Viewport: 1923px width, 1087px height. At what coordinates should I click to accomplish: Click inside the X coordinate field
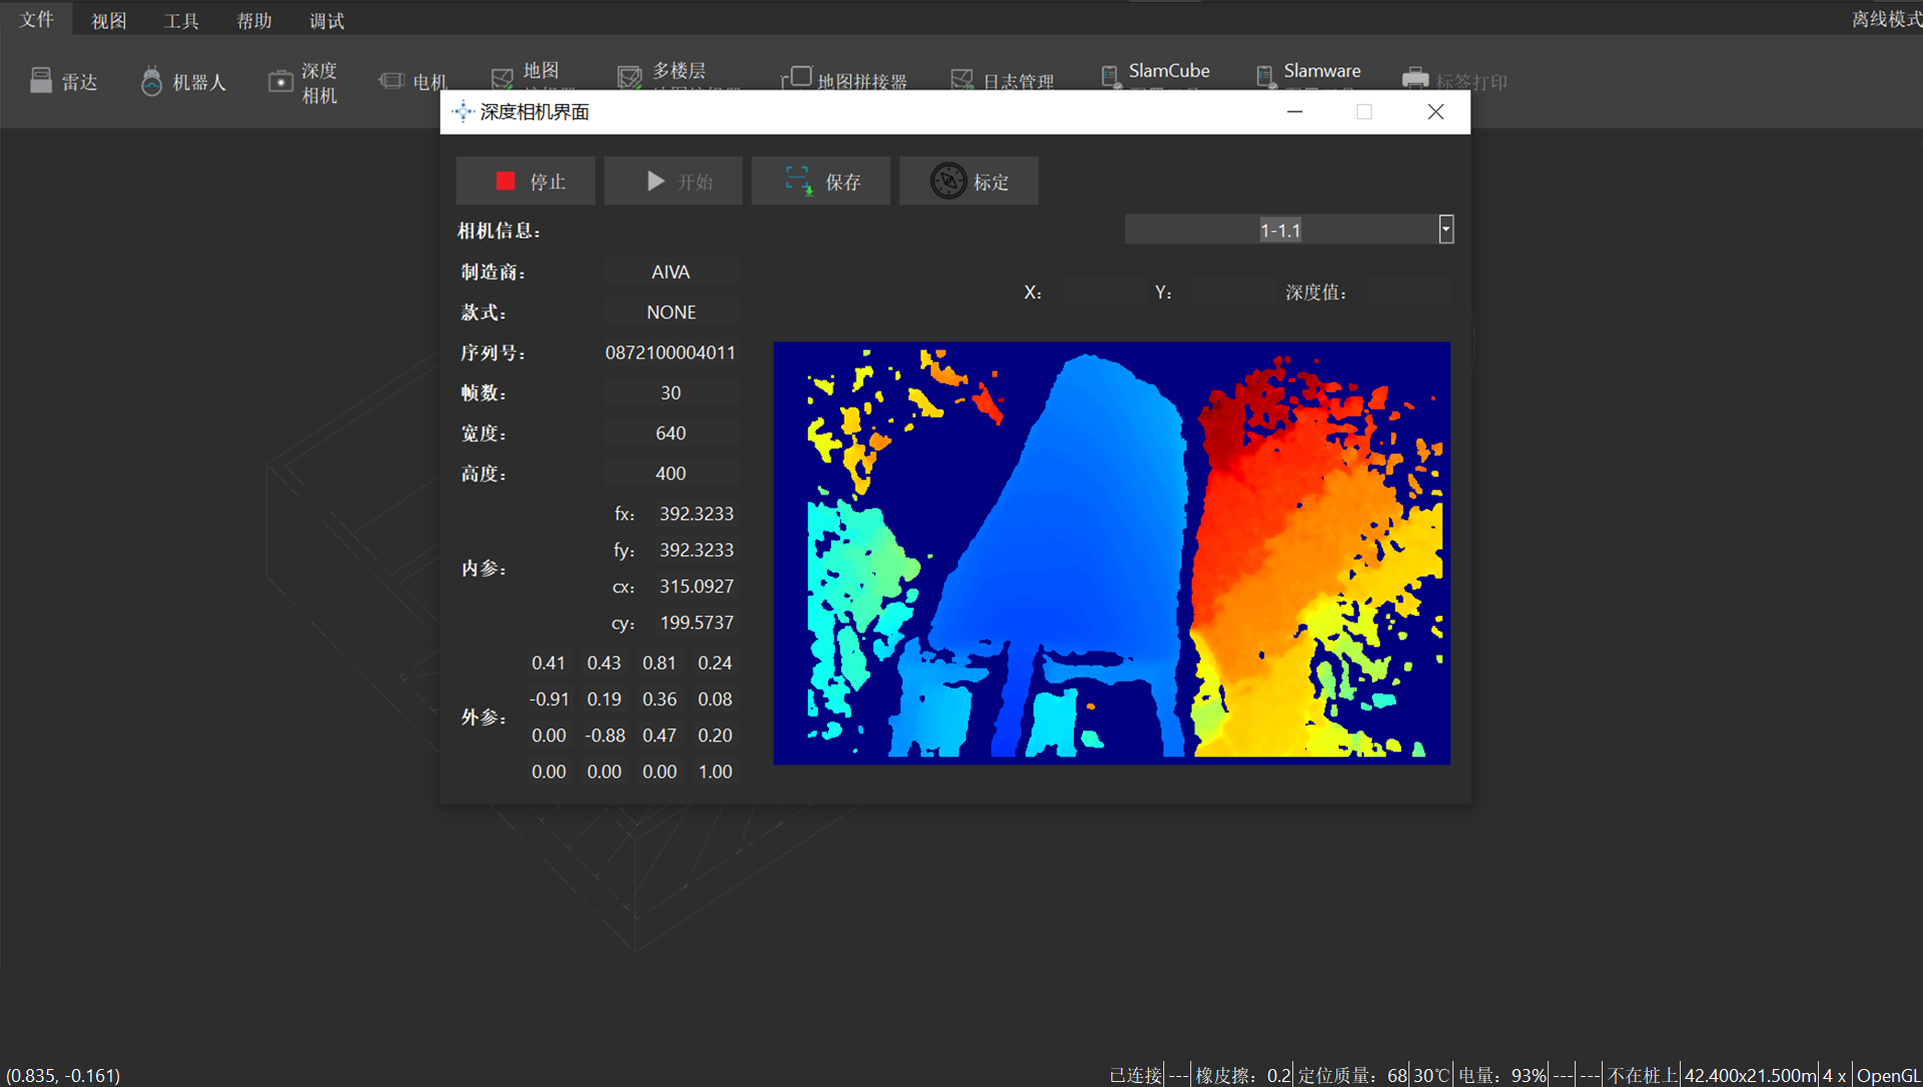pyautogui.click(x=1103, y=291)
